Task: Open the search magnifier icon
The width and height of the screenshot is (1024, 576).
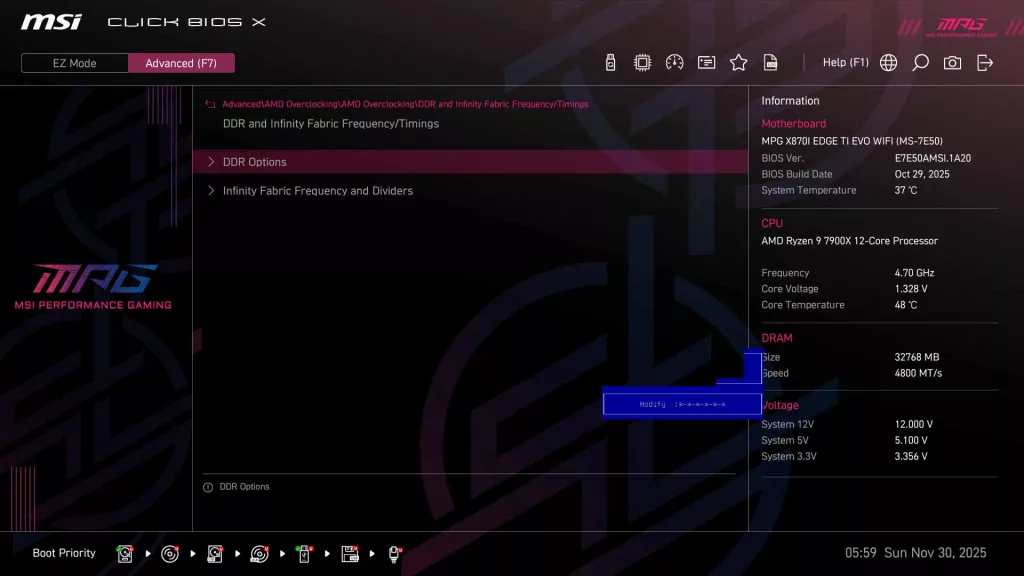Action: pos(920,62)
